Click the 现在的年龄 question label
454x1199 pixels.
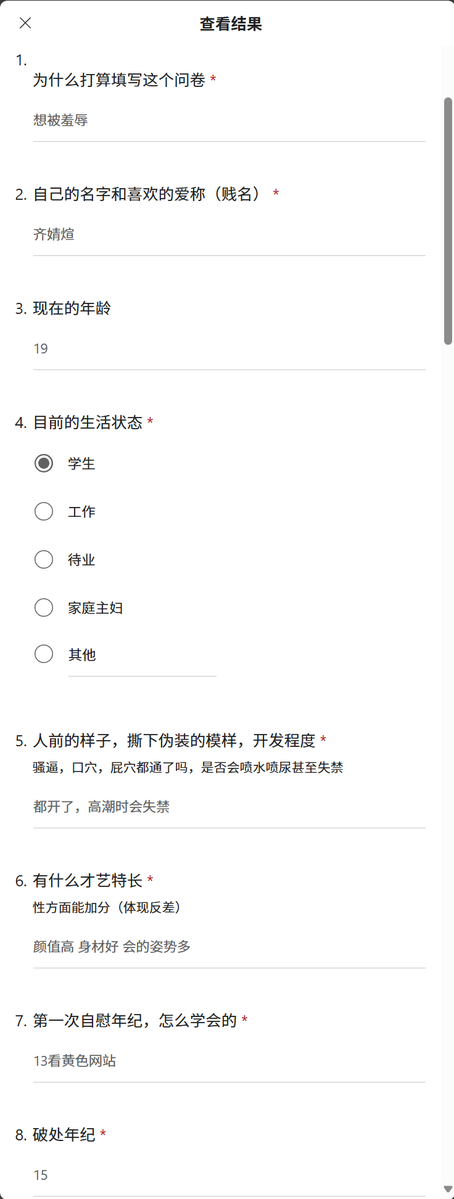point(74,309)
